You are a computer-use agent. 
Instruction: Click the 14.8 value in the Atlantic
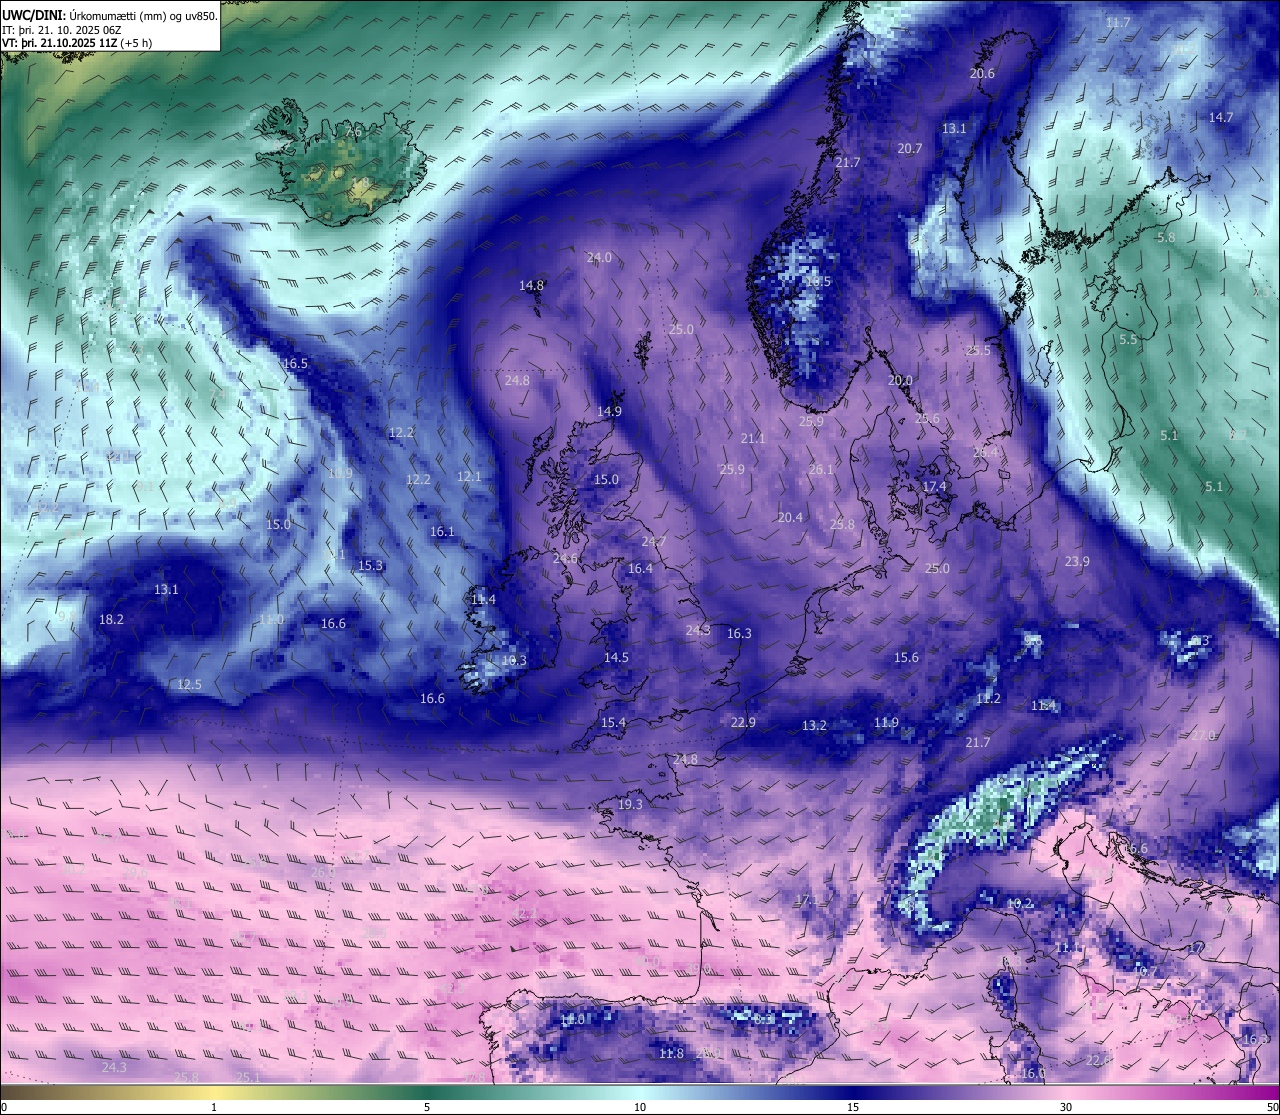tap(531, 285)
